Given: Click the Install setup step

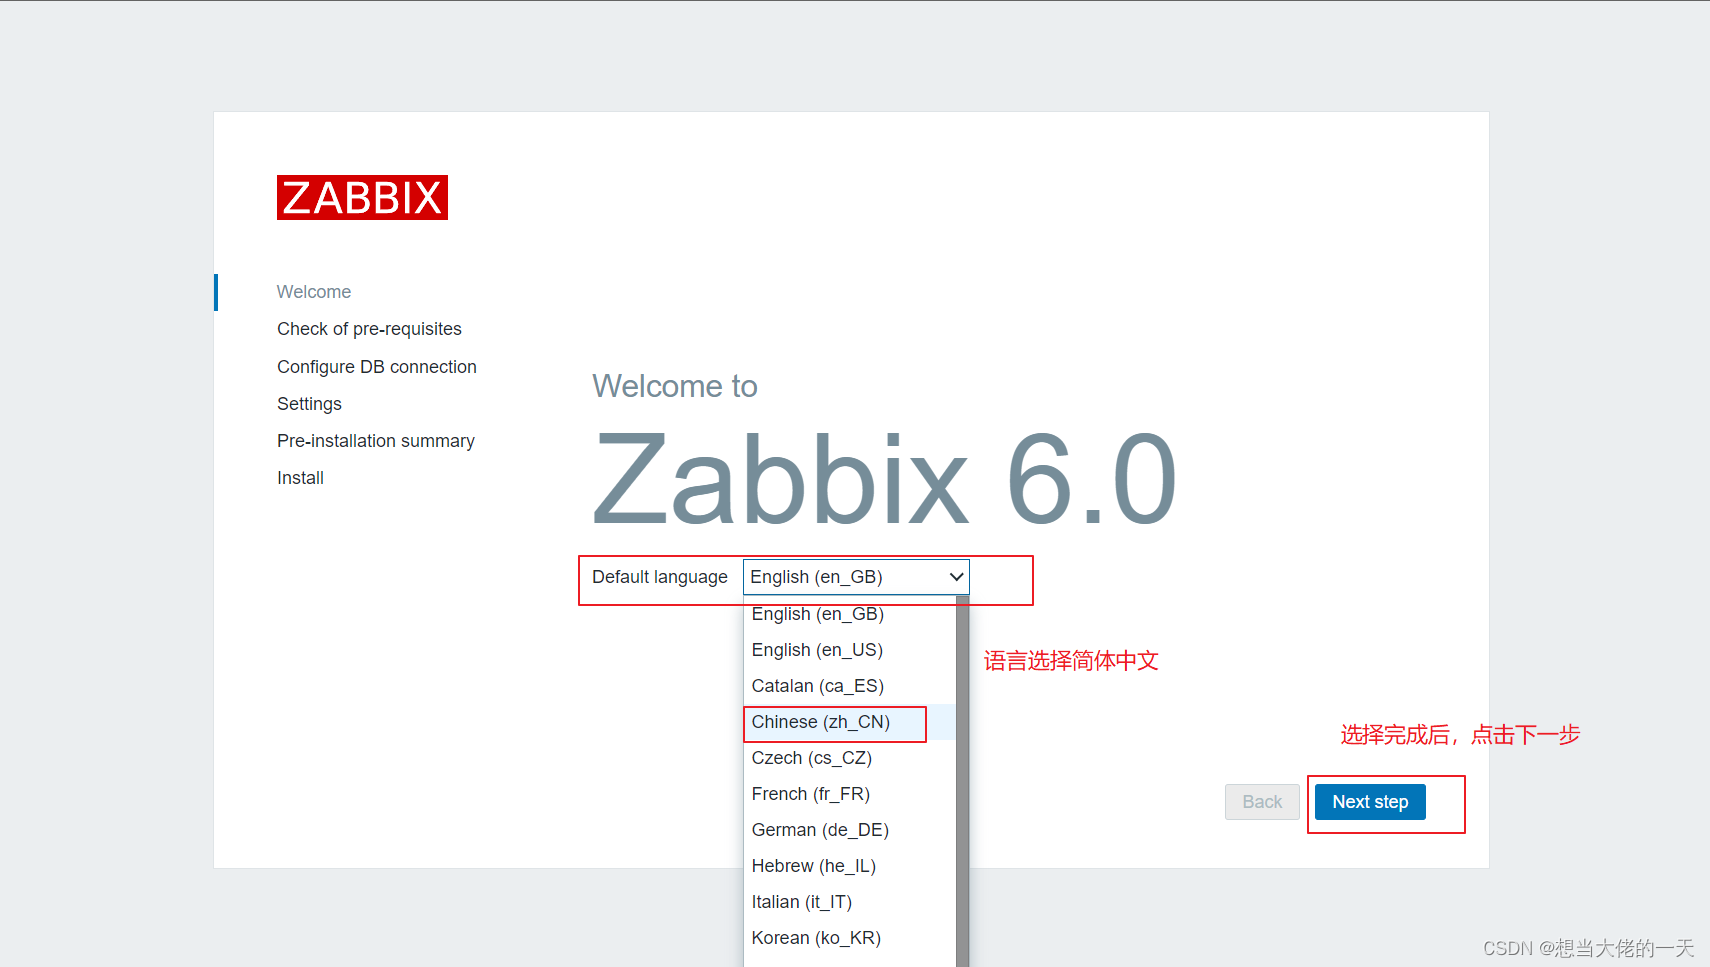Looking at the screenshot, I should (300, 478).
